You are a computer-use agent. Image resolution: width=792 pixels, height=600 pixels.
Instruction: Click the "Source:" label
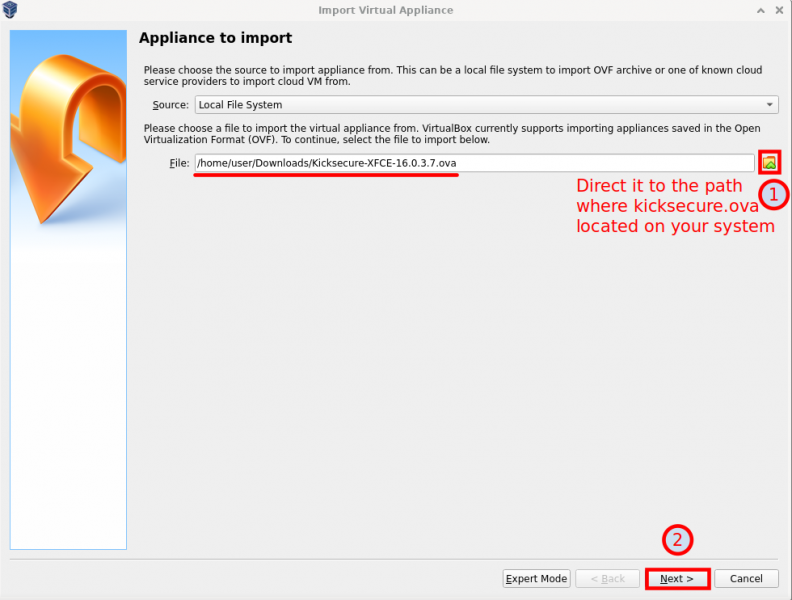point(170,105)
